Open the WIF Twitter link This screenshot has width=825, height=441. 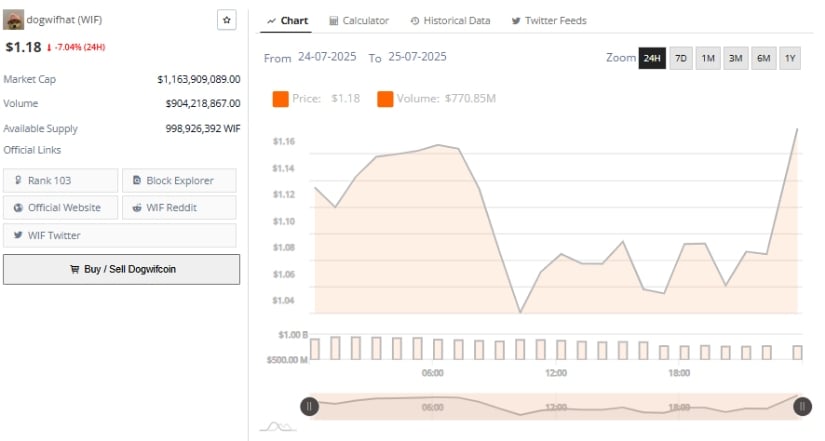tap(119, 235)
